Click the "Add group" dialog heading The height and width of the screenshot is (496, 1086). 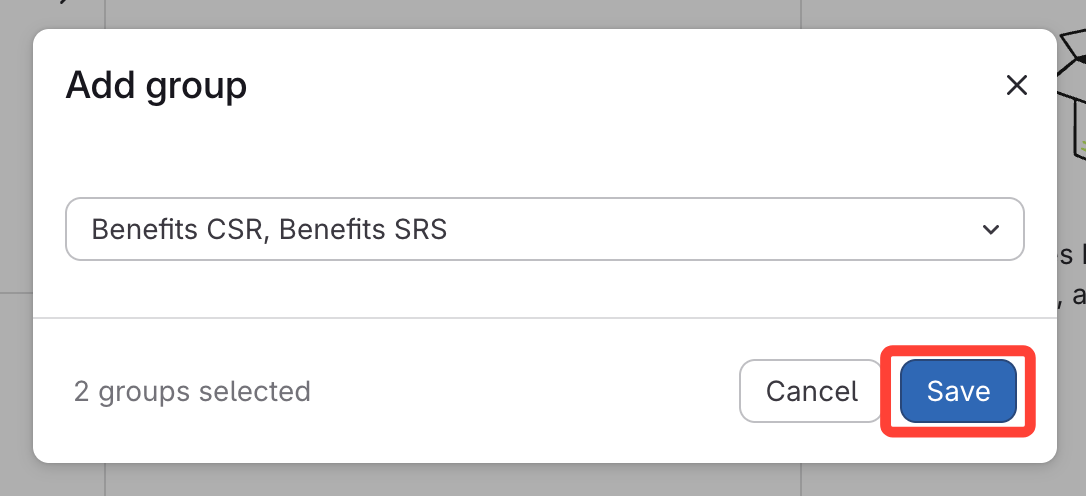[x=156, y=86]
